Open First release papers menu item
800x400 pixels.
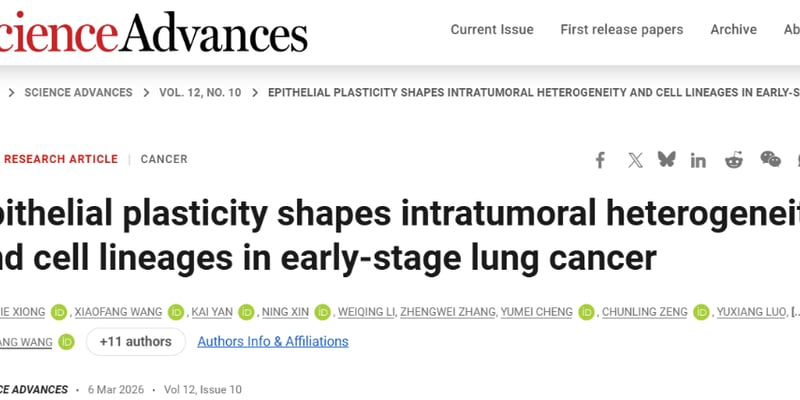point(622,30)
